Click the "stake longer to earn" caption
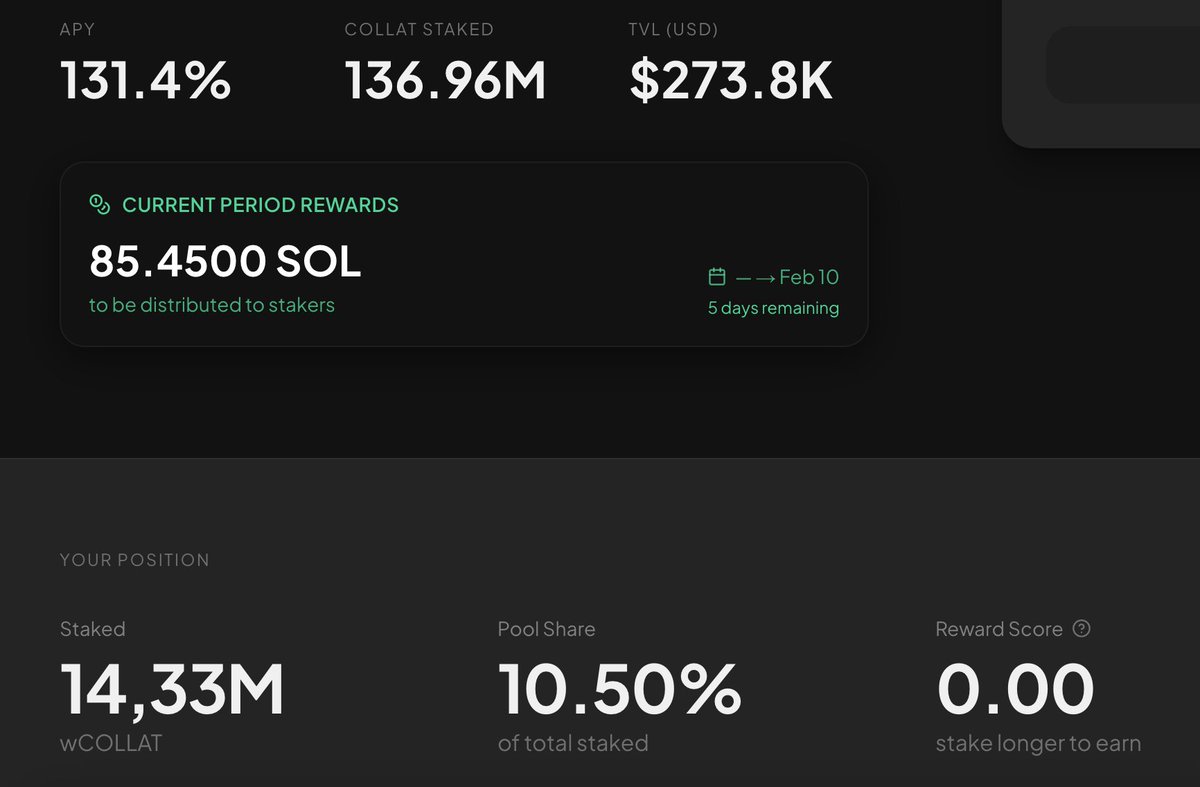The image size is (1200, 787). tap(1038, 743)
